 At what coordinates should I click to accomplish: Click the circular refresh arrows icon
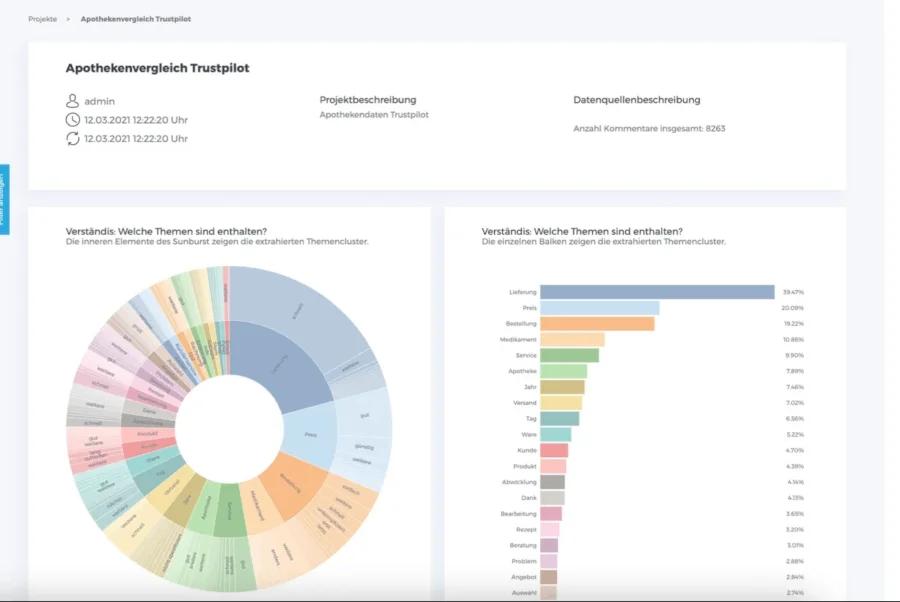[72, 138]
